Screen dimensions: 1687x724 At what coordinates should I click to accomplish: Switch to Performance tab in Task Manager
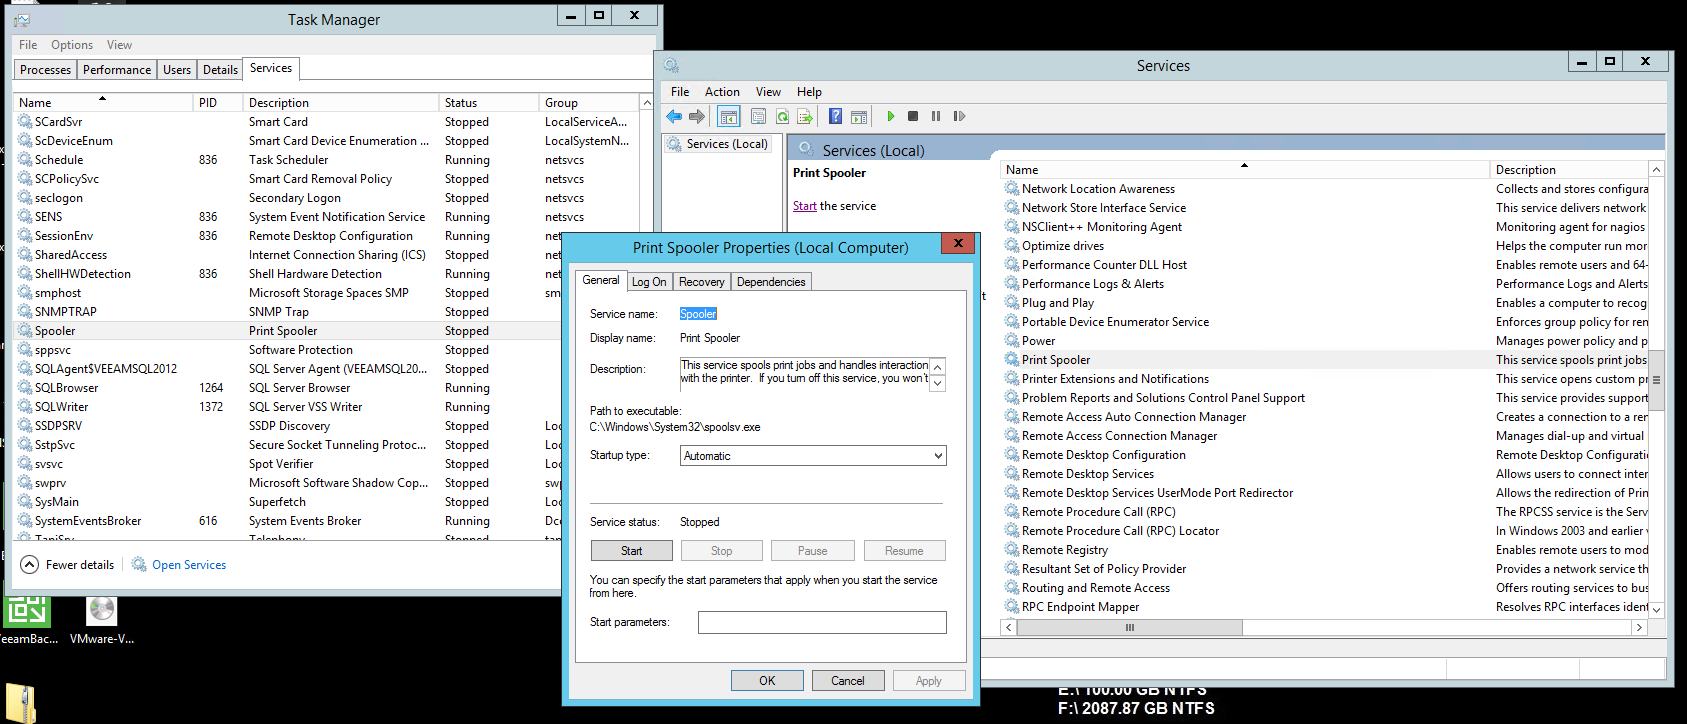(x=117, y=70)
